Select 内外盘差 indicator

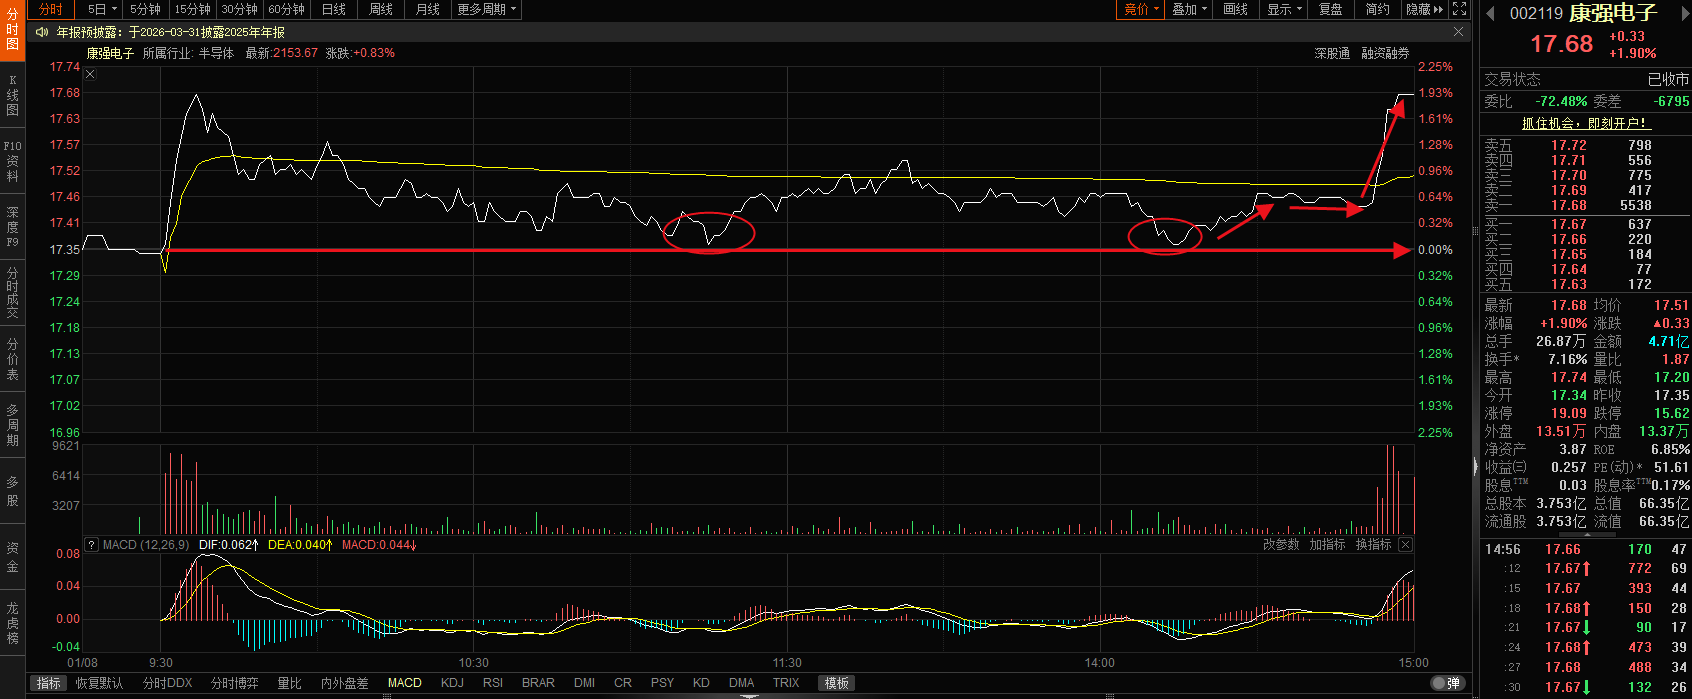coord(344,683)
